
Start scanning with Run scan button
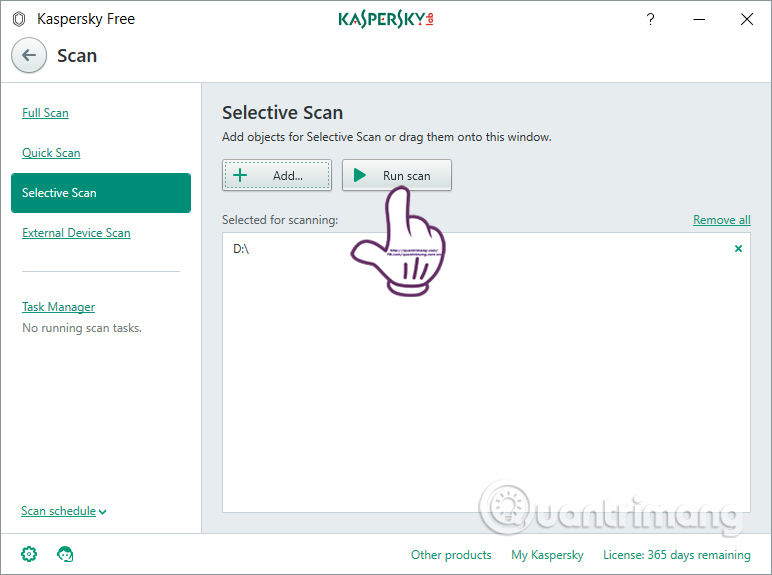[x=397, y=175]
